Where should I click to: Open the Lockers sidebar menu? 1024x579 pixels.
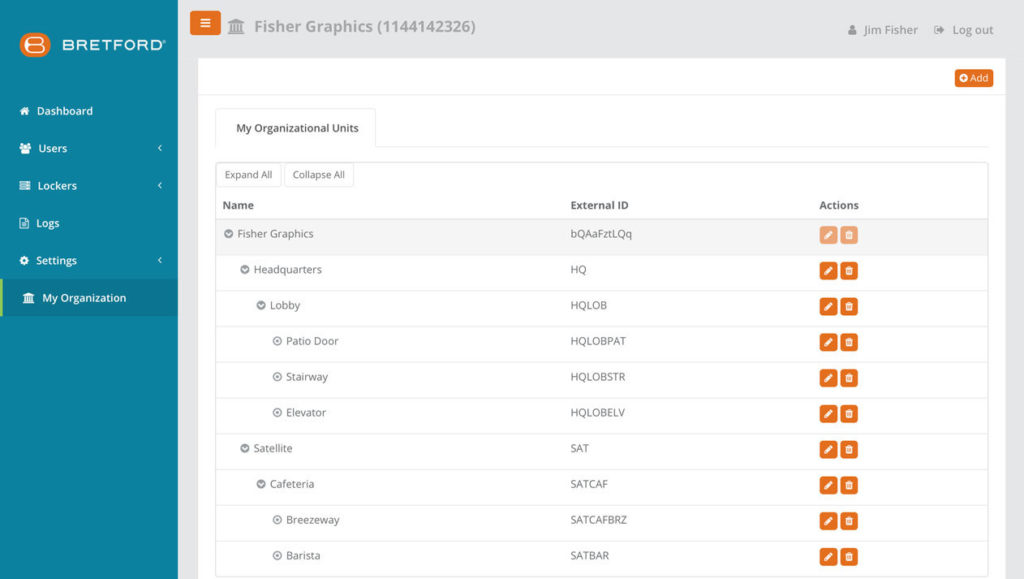coord(89,186)
